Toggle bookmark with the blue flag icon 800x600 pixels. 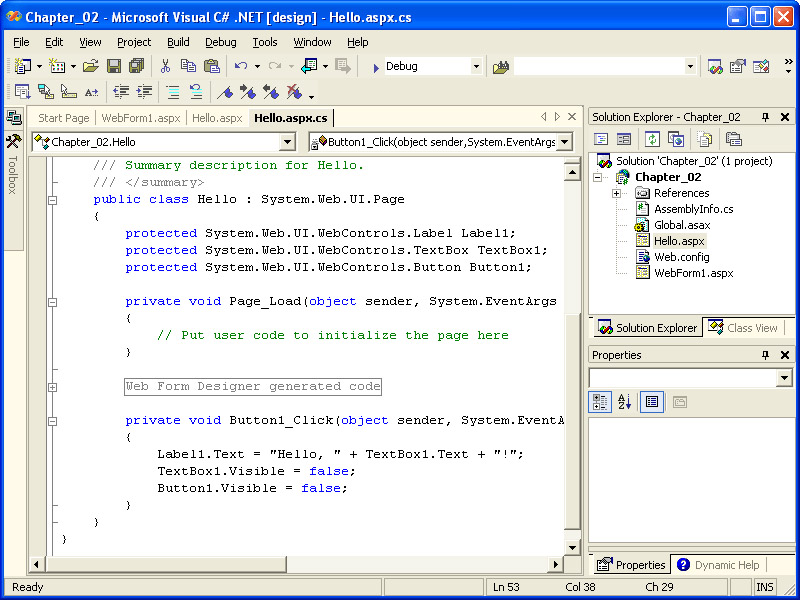pyautogui.click(x=225, y=92)
